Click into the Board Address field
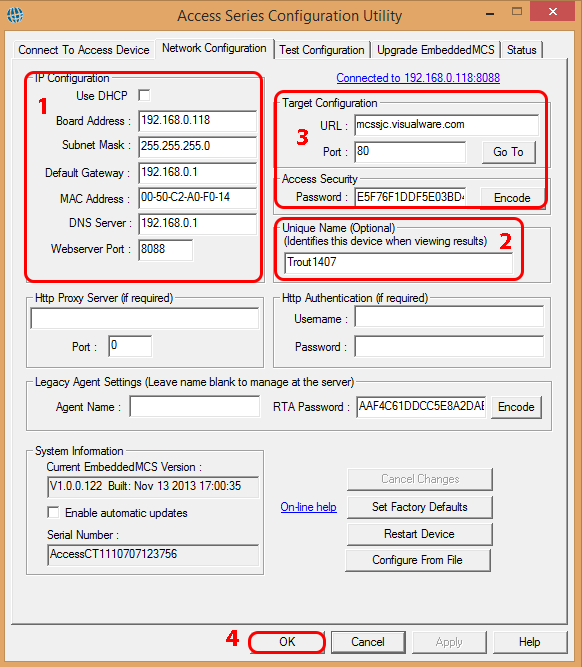This screenshot has height=667, width=582. (x=197, y=120)
